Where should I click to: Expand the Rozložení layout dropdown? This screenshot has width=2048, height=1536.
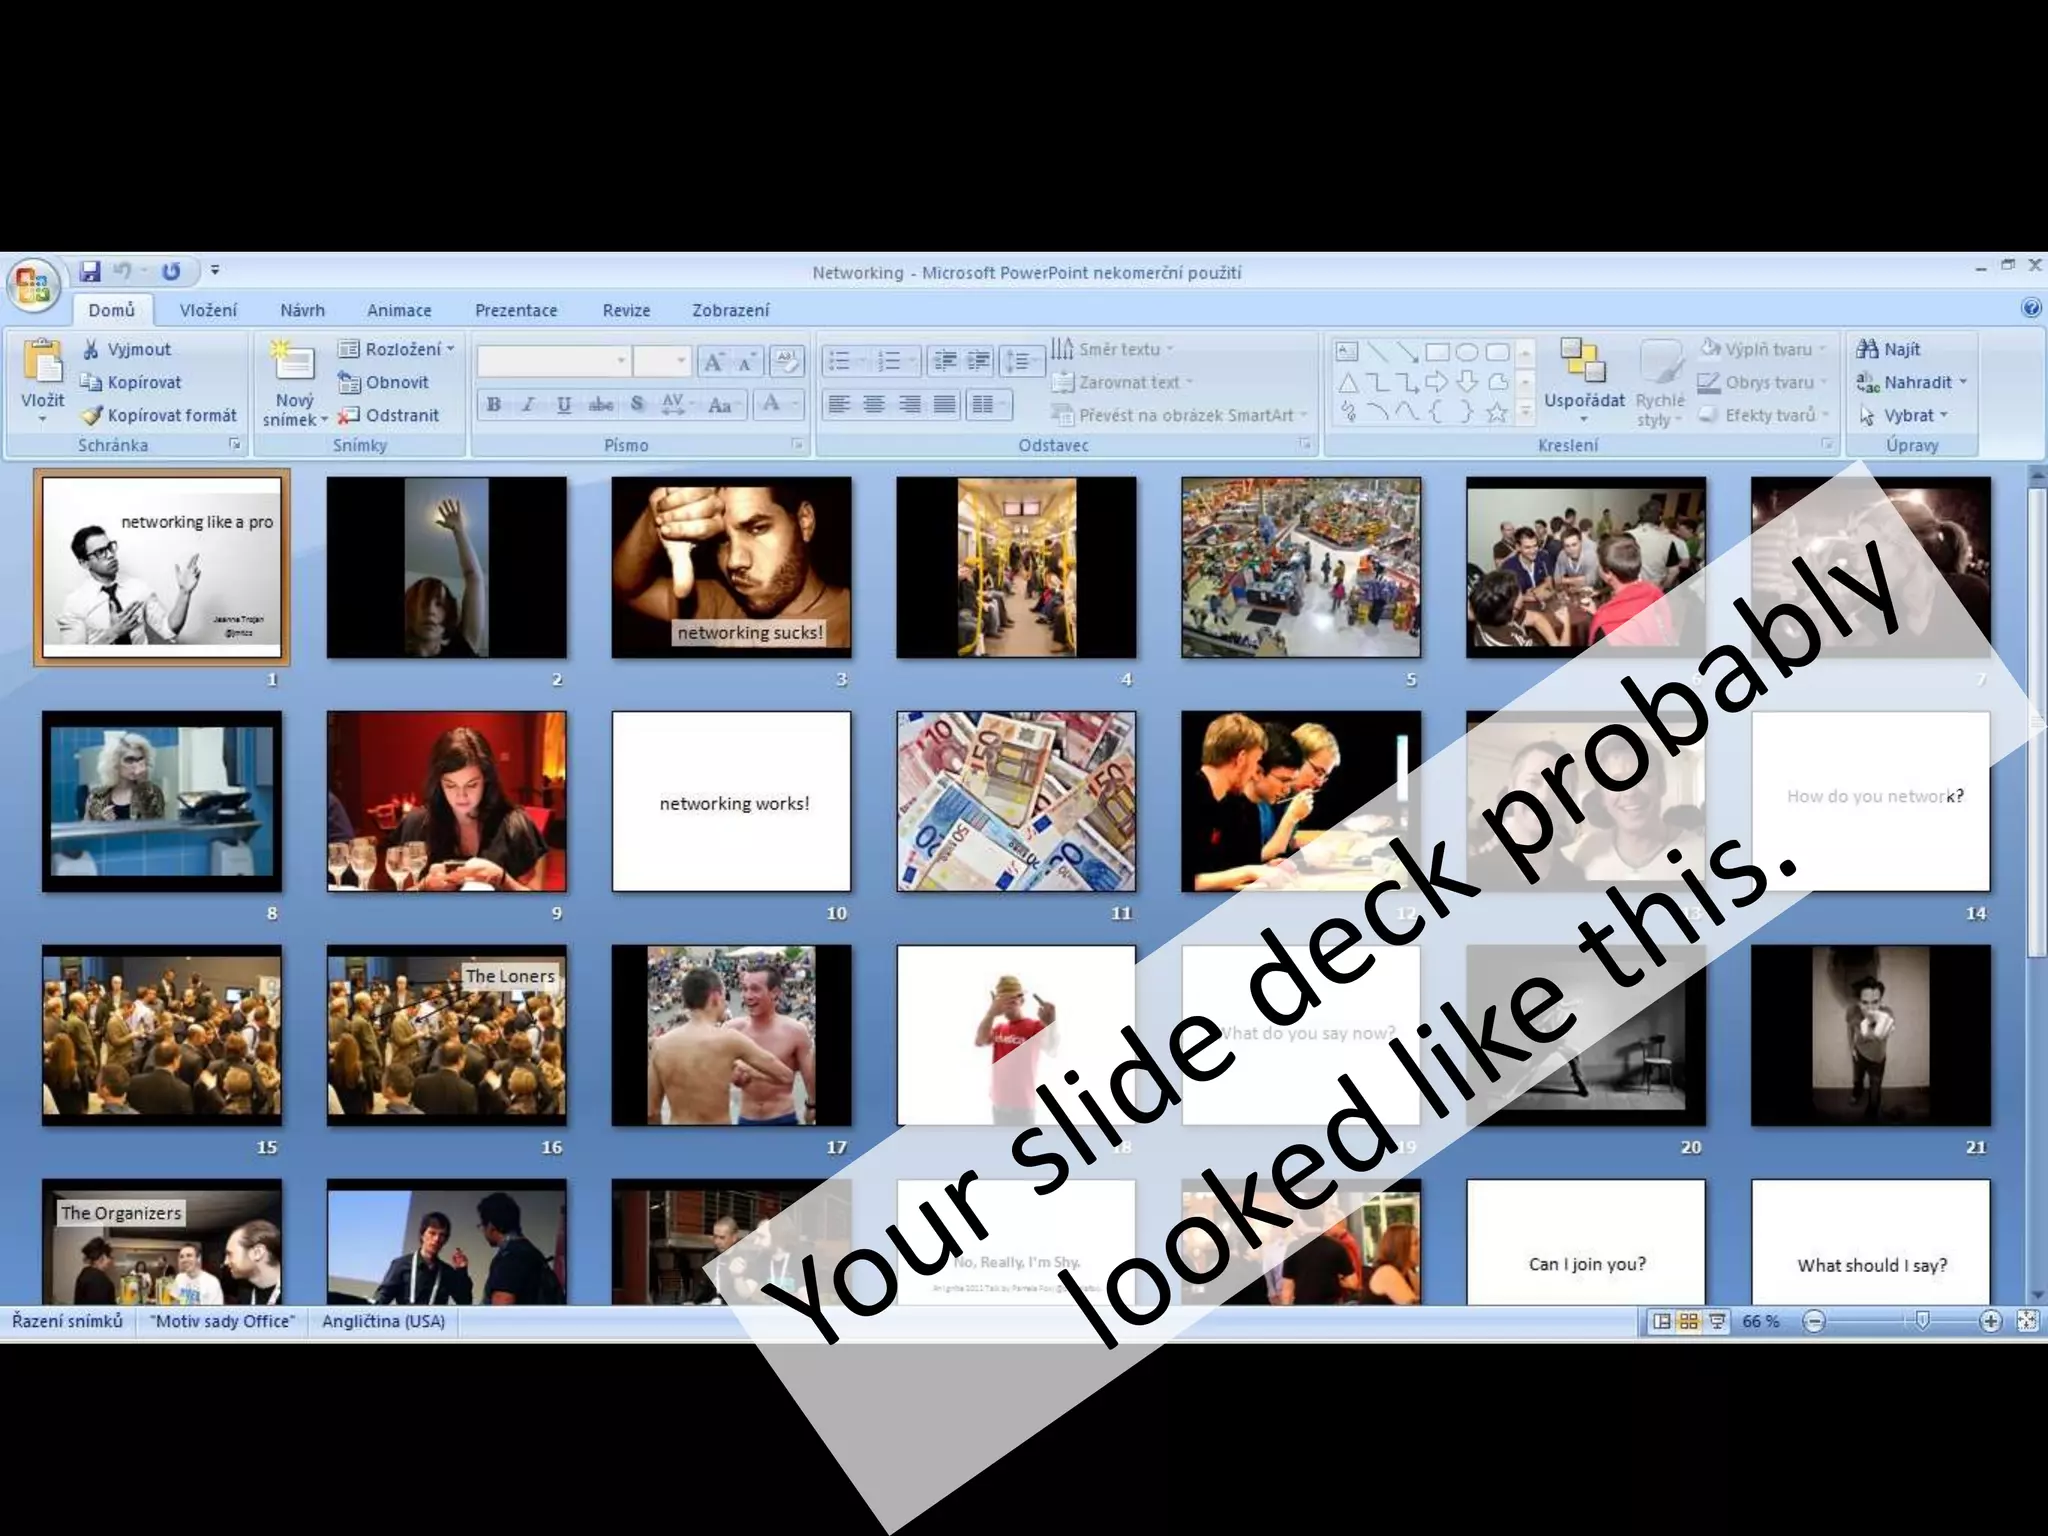pos(450,349)
